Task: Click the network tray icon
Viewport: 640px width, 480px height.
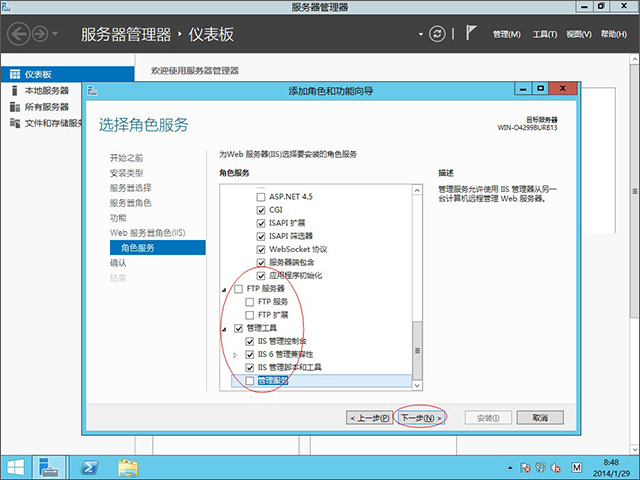Action: click(540, 468)
